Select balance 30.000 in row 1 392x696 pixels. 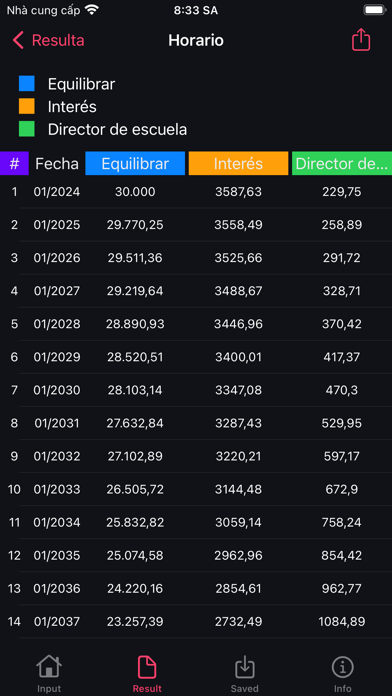135,192
